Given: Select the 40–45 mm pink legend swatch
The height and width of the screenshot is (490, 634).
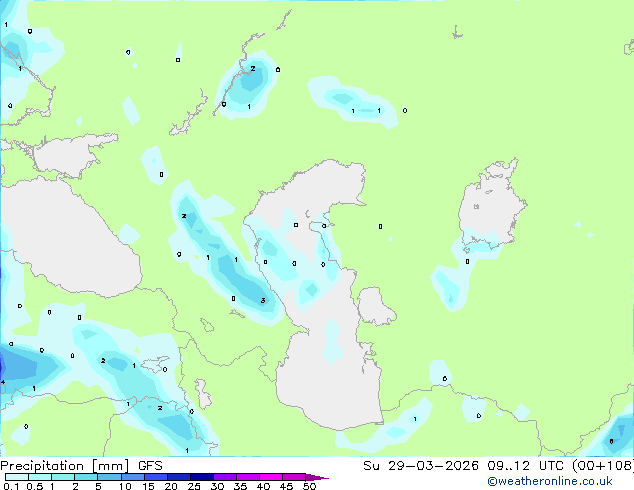Looking at the screenshot, I should pos(271,477).
